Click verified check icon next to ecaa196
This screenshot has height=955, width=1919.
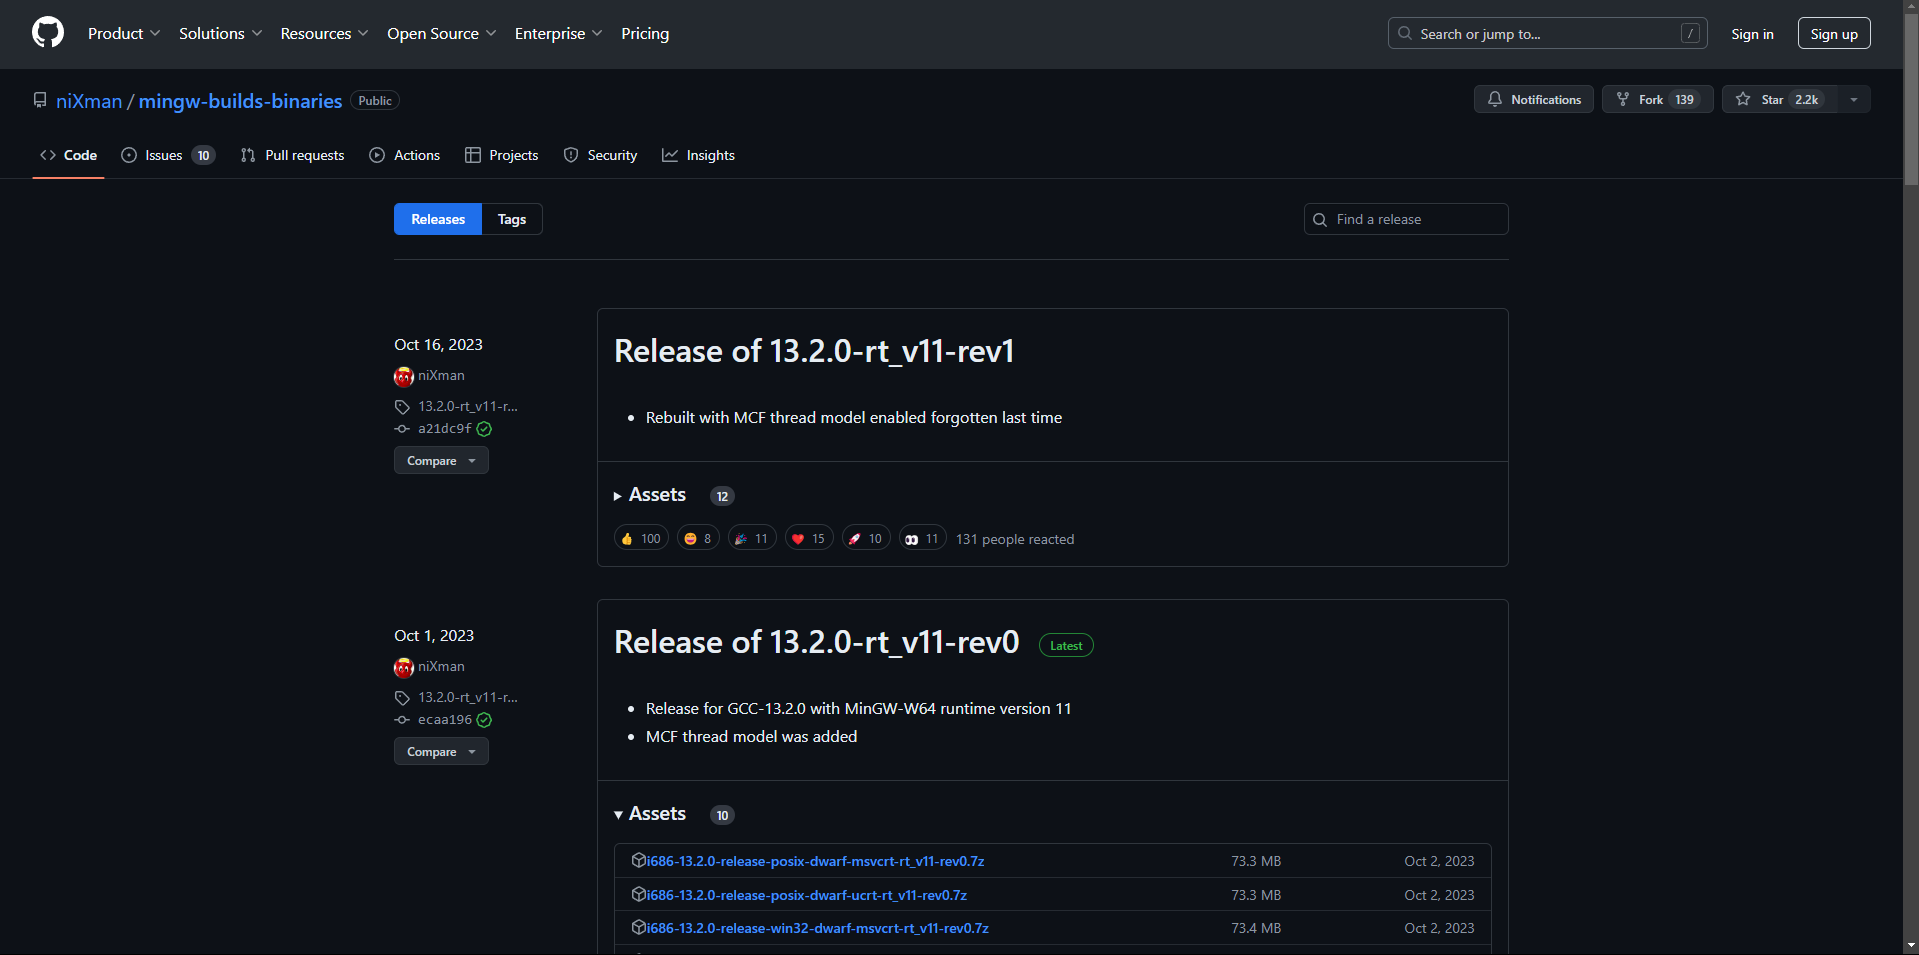pyautogui.click(x=484, y=720)
